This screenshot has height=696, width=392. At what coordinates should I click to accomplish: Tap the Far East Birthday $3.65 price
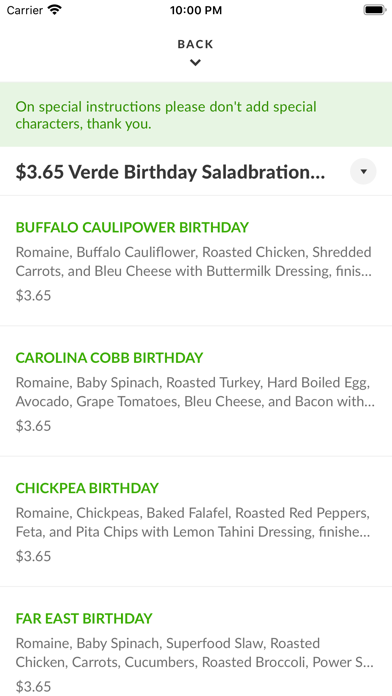pyautogui.click(x=33, y=686)
